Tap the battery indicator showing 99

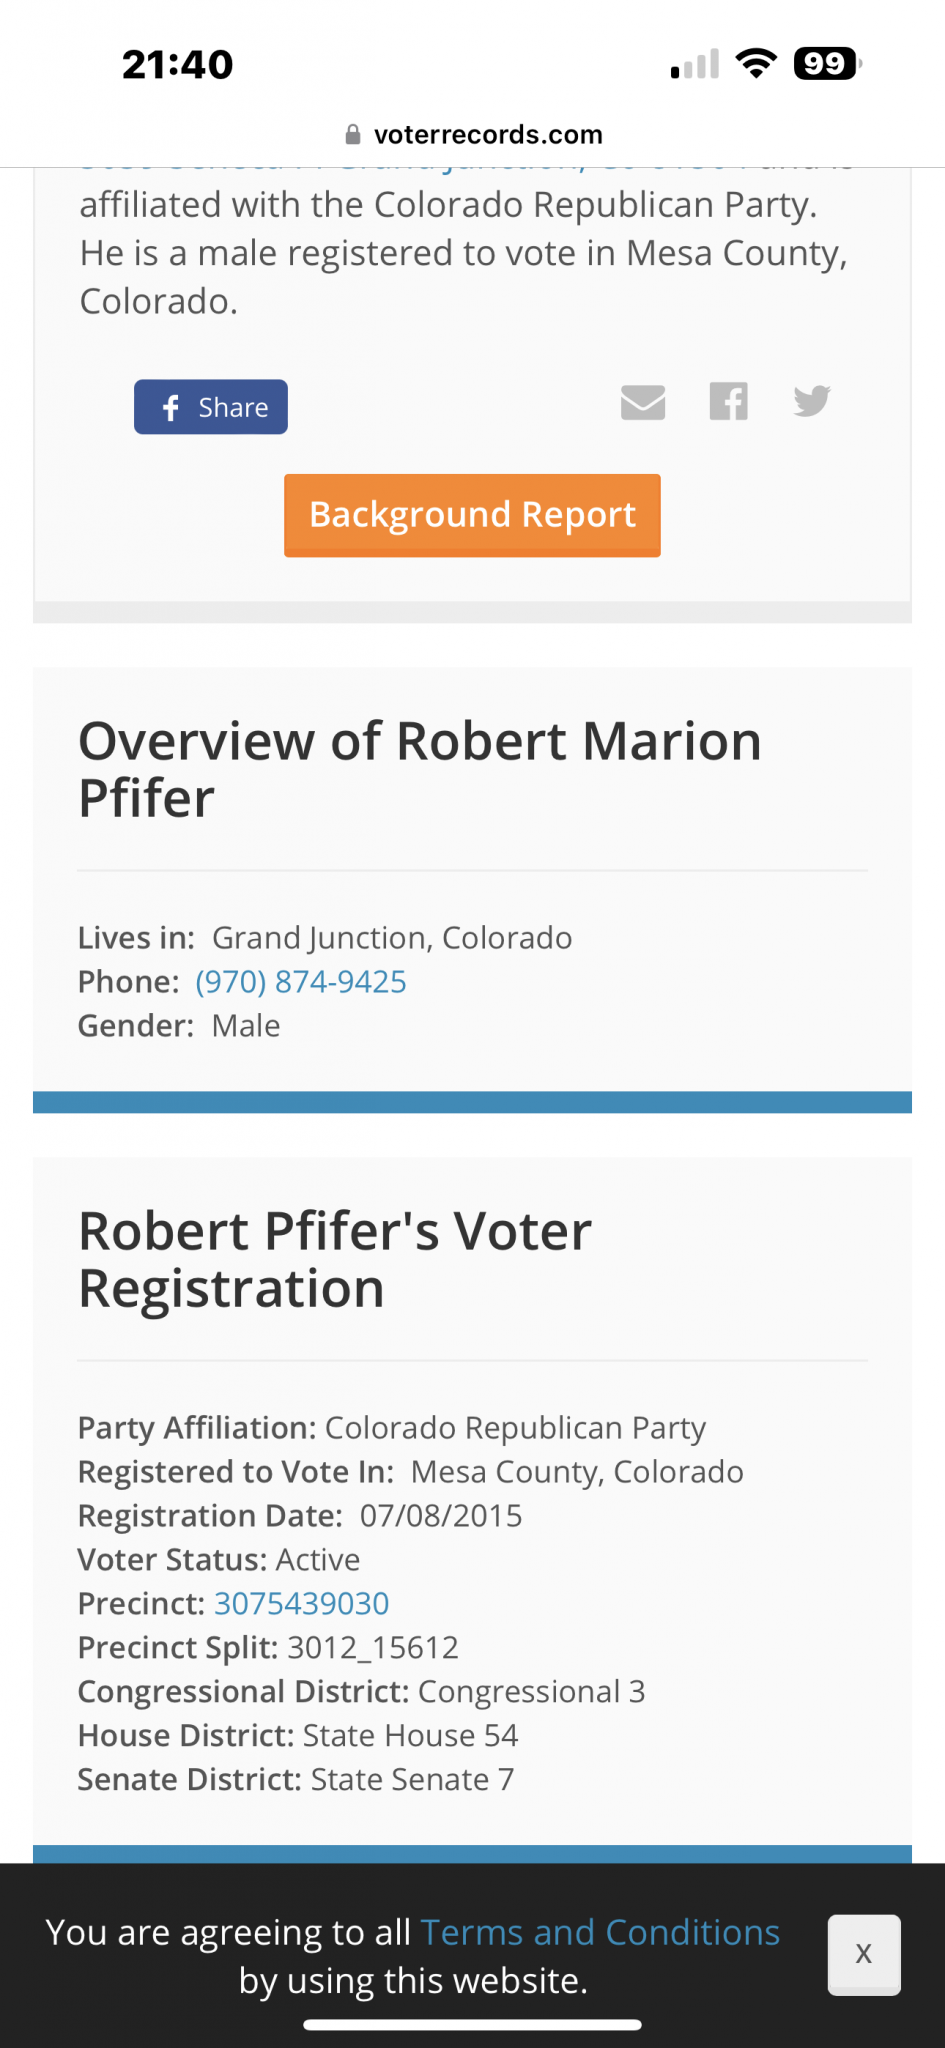pyautogui.click(x=827, y=64)
